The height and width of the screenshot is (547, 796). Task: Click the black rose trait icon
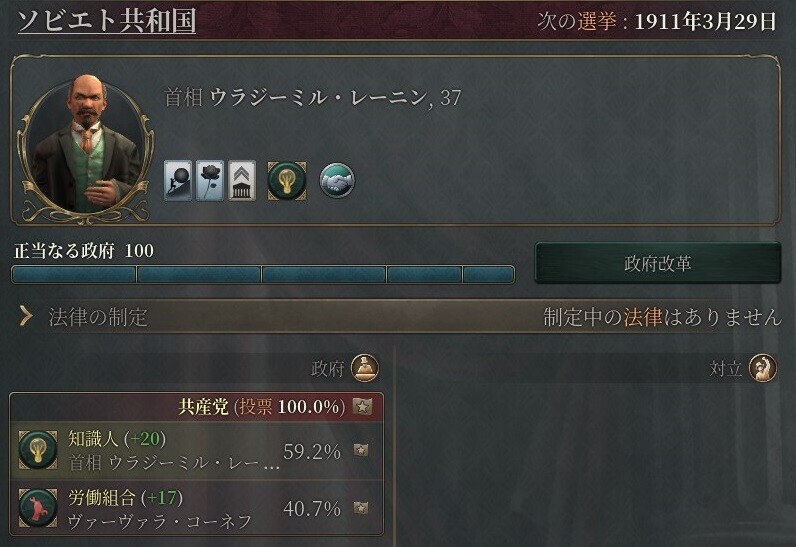[210, 180]
